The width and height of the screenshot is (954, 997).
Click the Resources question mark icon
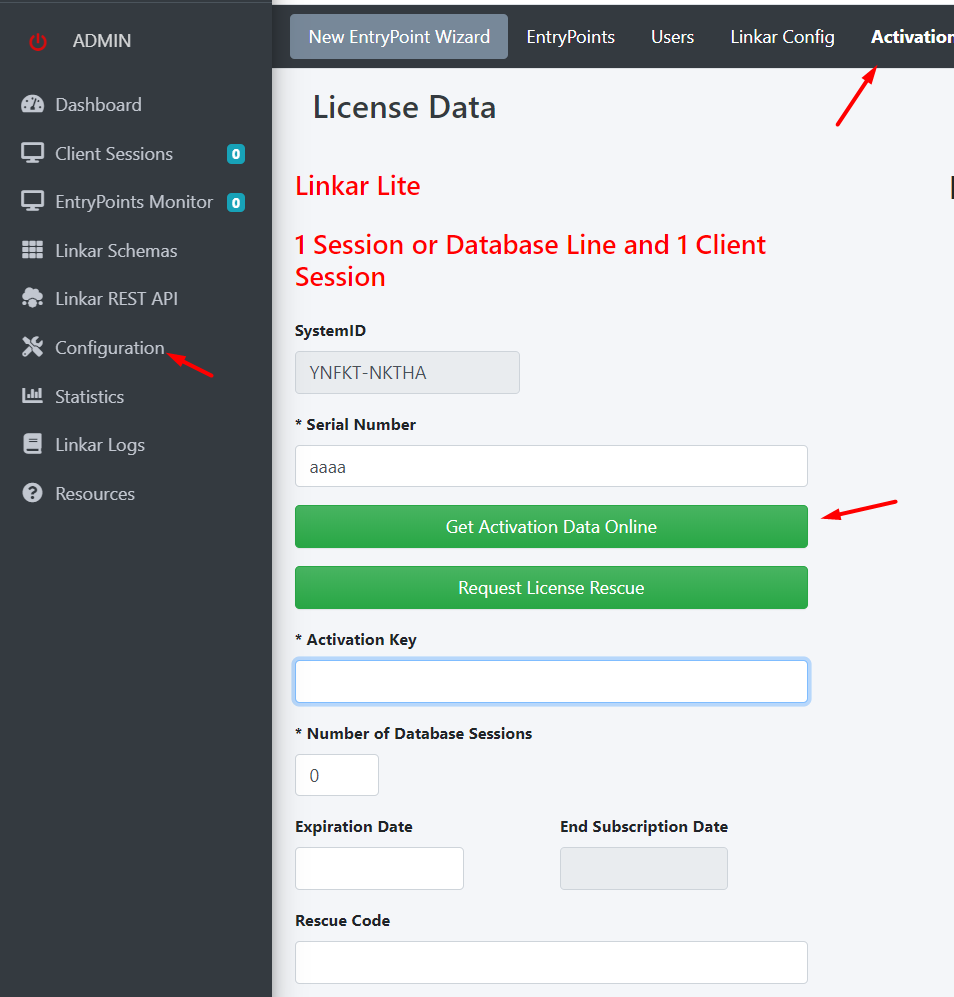(x=32, y=493)
